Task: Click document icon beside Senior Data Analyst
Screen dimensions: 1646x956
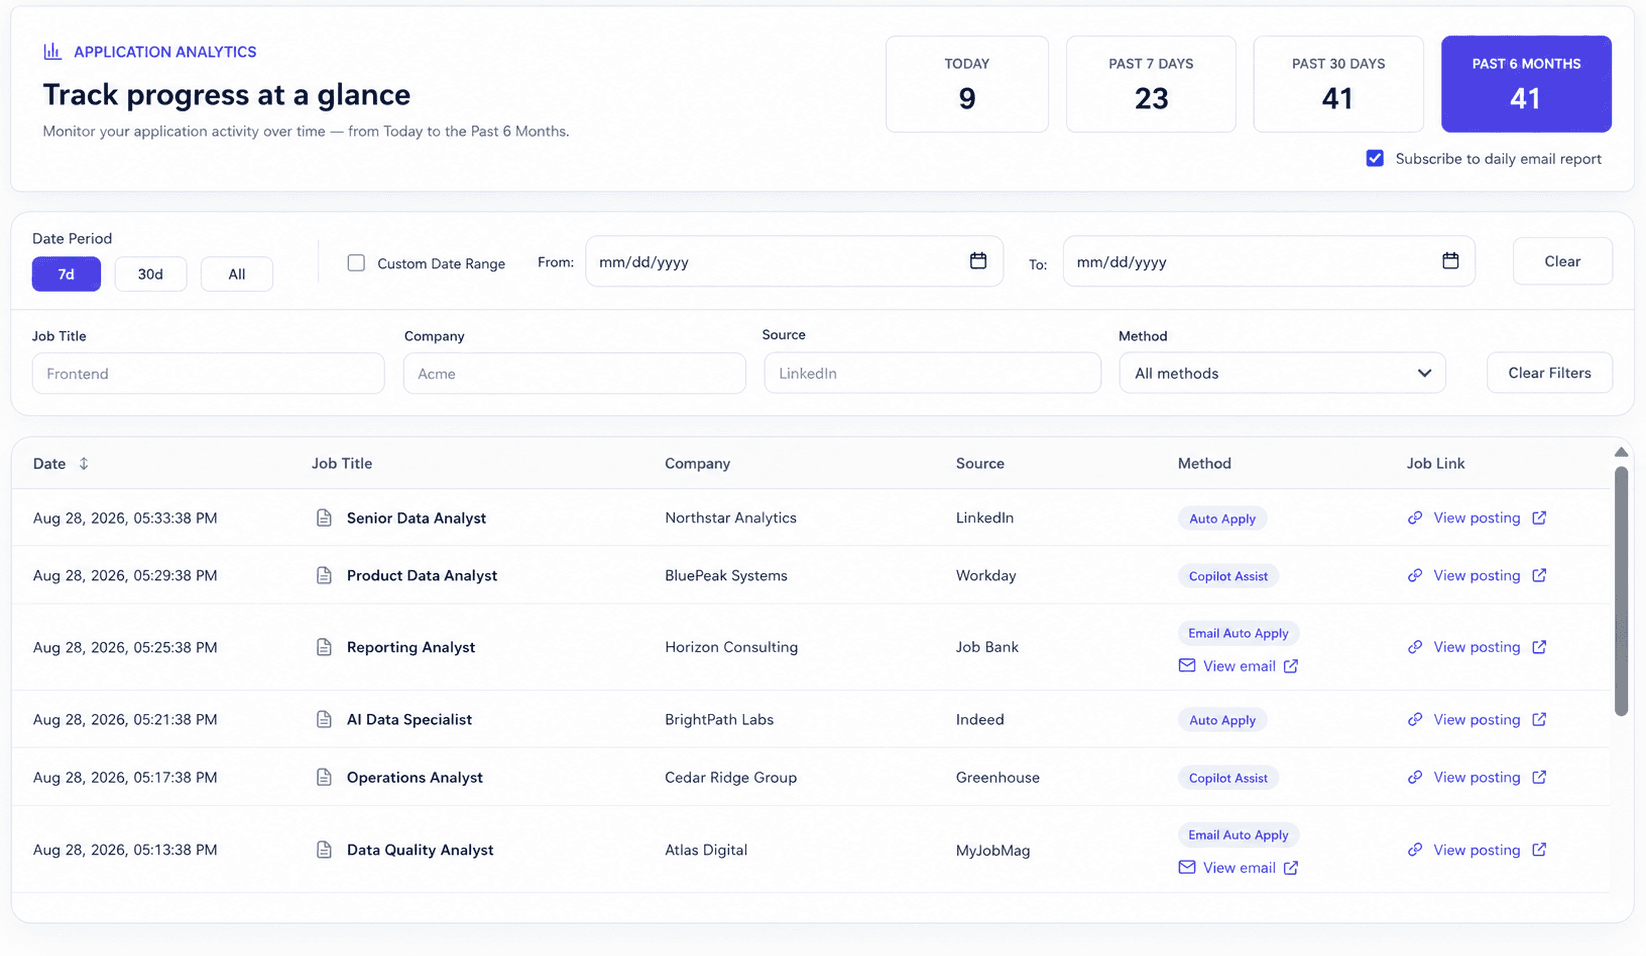Action: tap(324, 518)
